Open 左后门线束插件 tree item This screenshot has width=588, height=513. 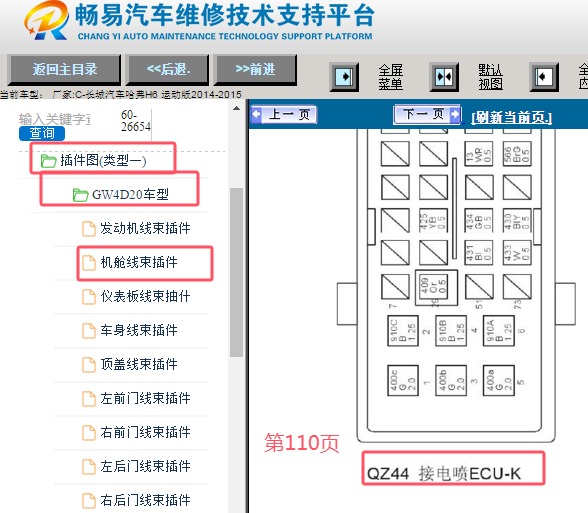click(x=145, y=466)
